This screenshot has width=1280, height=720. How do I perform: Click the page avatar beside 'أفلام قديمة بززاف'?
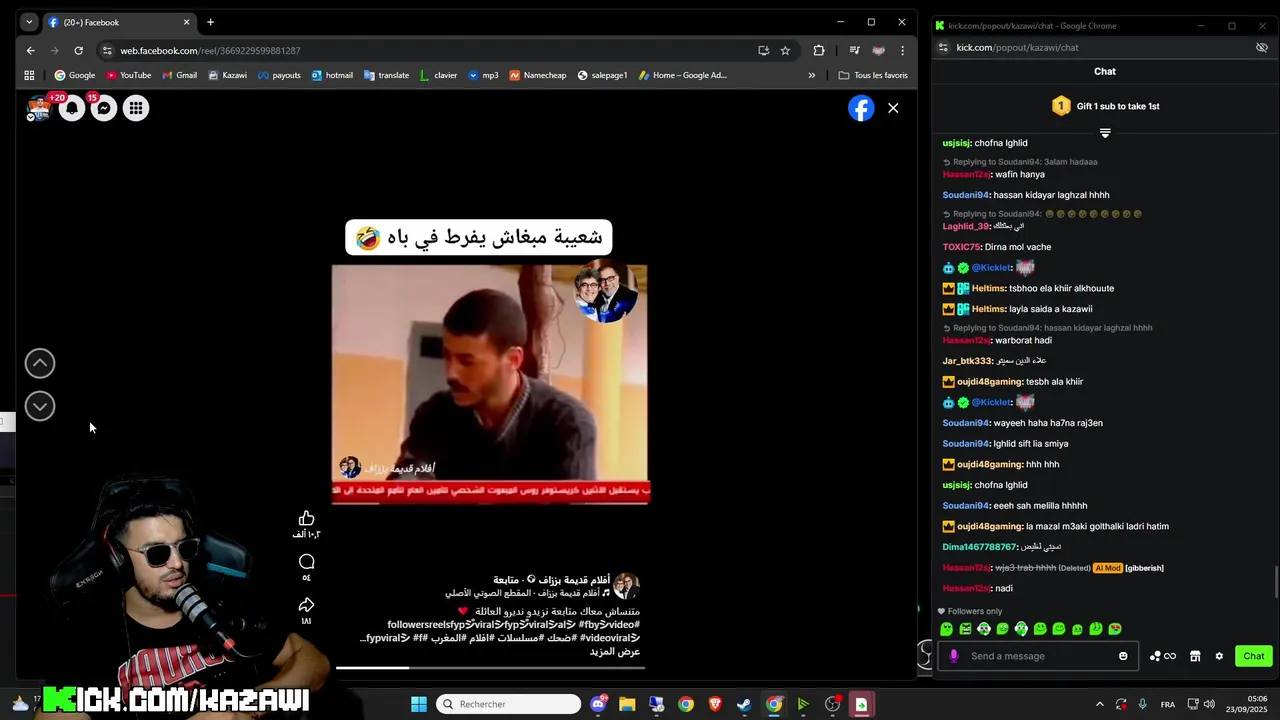pyautogui.click(x=626, y=586)
